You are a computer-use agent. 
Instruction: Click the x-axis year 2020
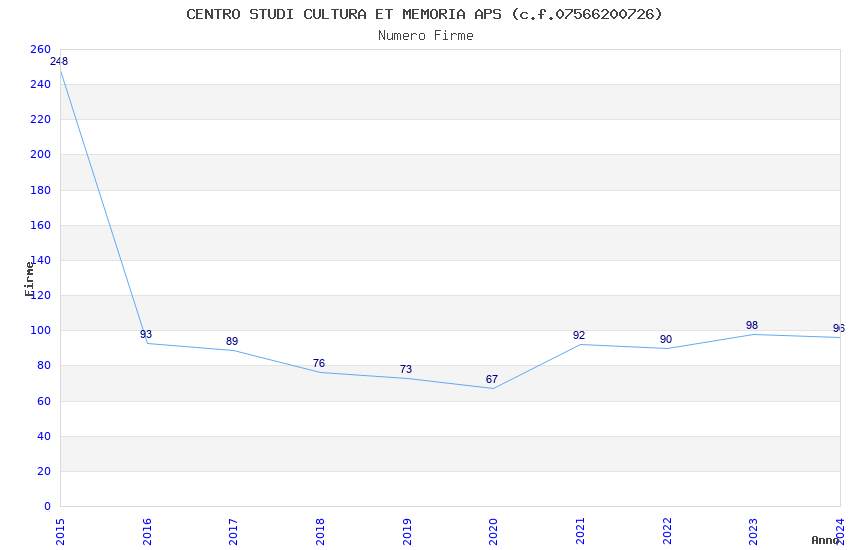(493, 532)
